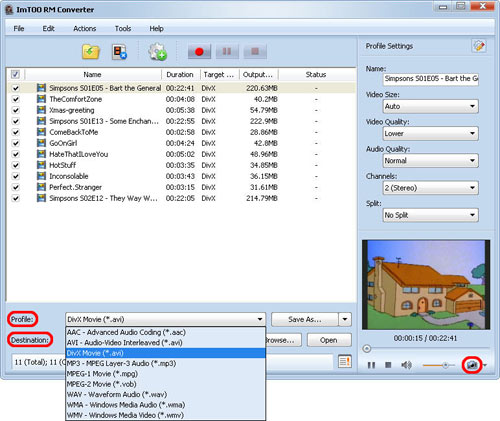This screenshot has height=421, width=500.
Task: Click the Save As... button
Action: tap(305, 319)
